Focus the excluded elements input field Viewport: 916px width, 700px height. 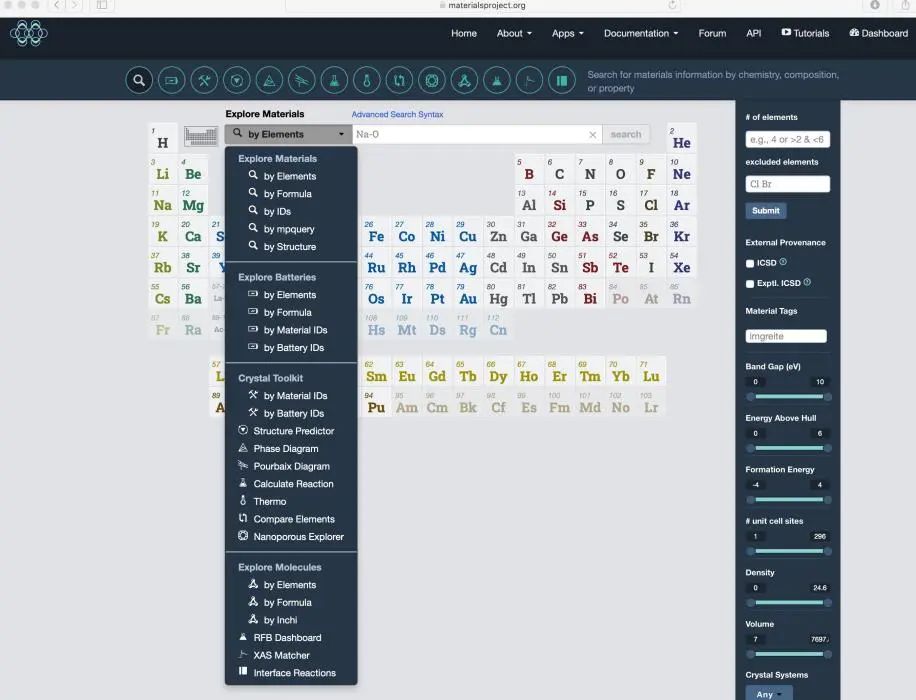click(x=787, y=184)
